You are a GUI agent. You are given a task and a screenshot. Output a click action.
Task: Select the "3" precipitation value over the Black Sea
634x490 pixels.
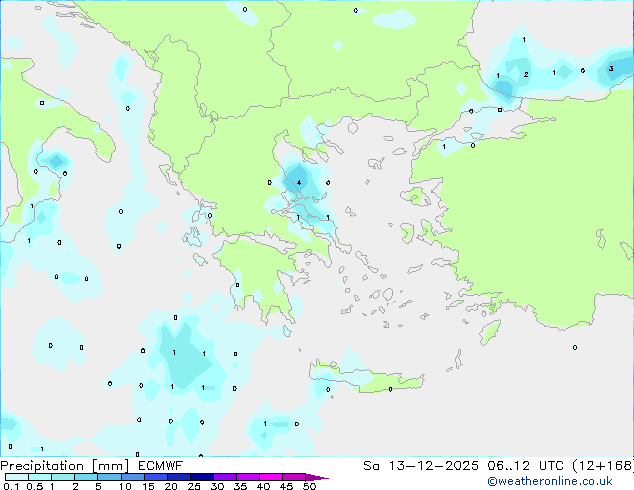click(611, 68)
